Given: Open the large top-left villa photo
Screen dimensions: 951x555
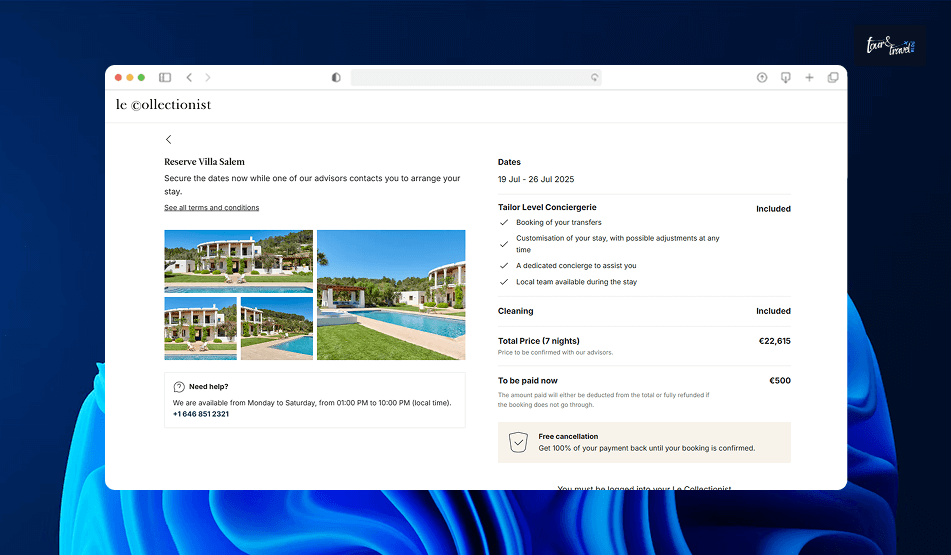Looking at the screenshot, I should pyautogui.click(x=238, y=261).
